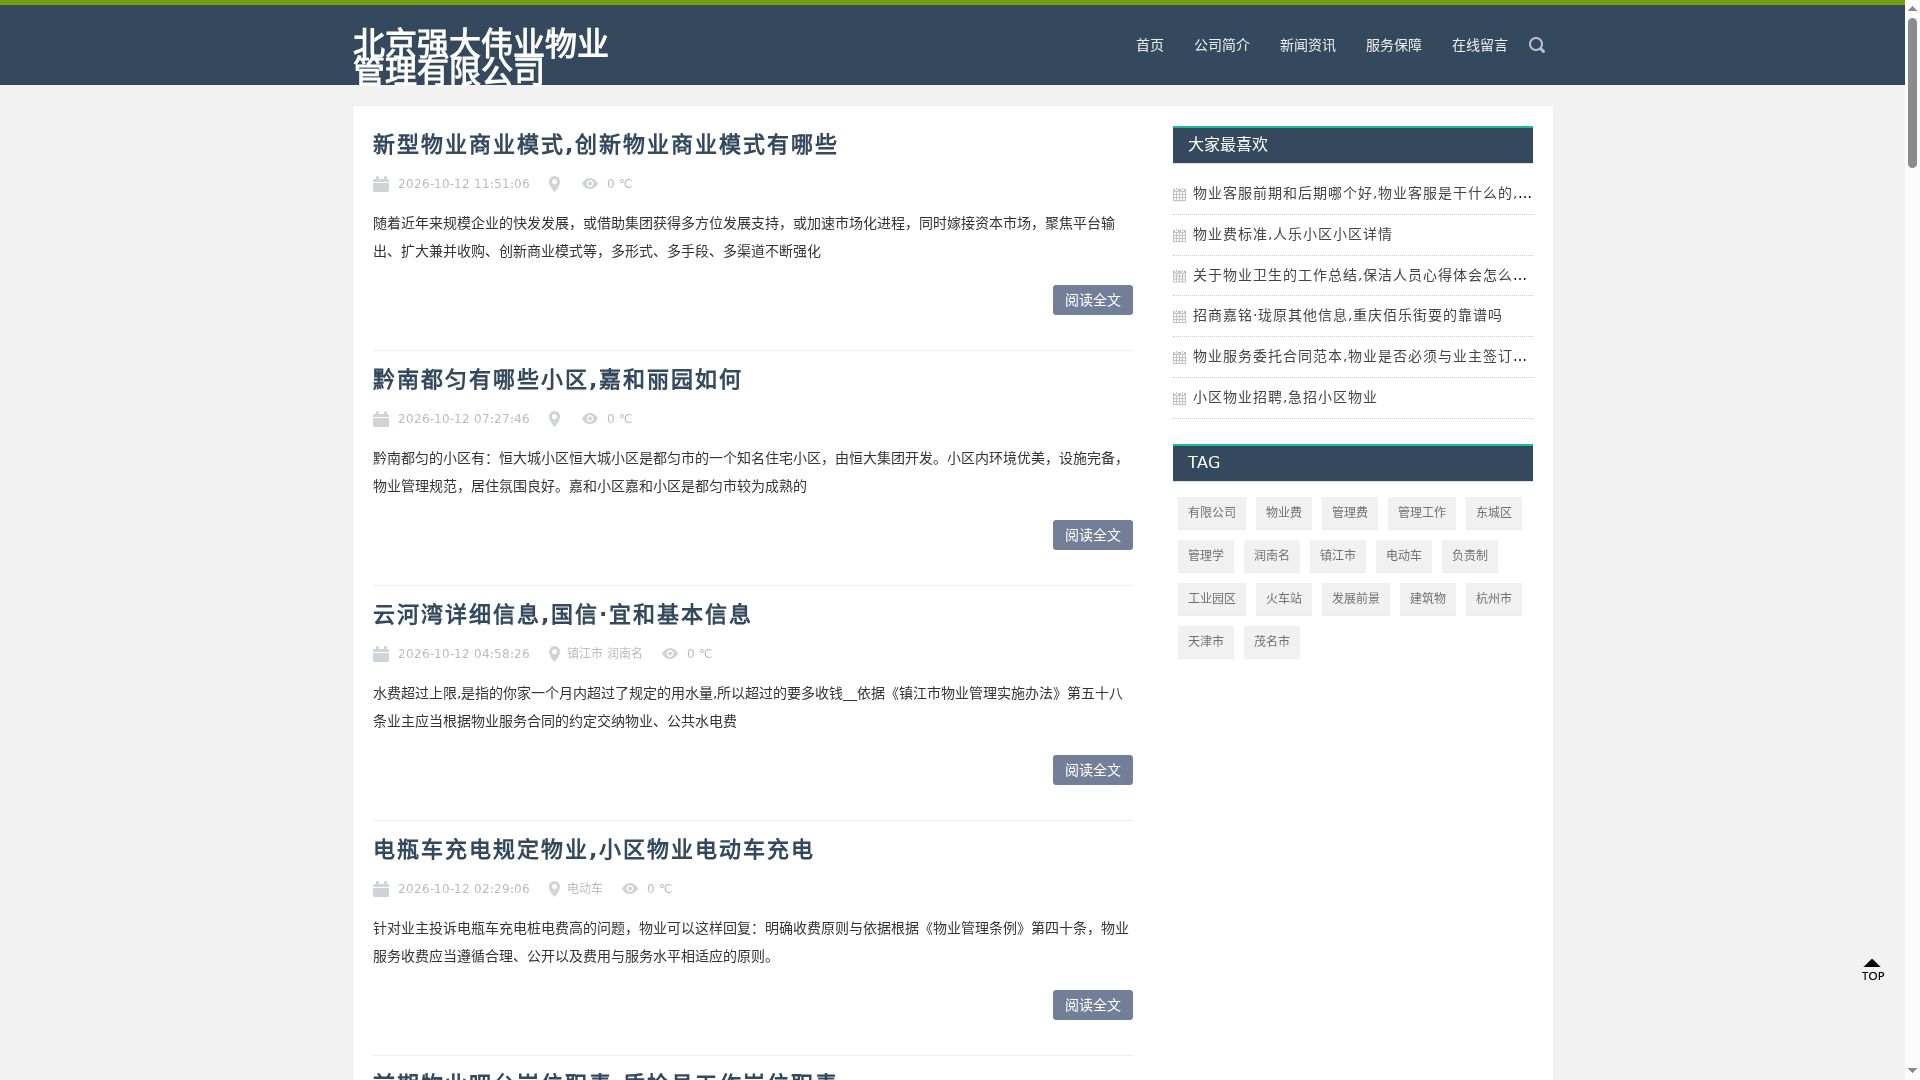Select the 有限公司 tag
1920x1080 pixels.
point(1212,513)
